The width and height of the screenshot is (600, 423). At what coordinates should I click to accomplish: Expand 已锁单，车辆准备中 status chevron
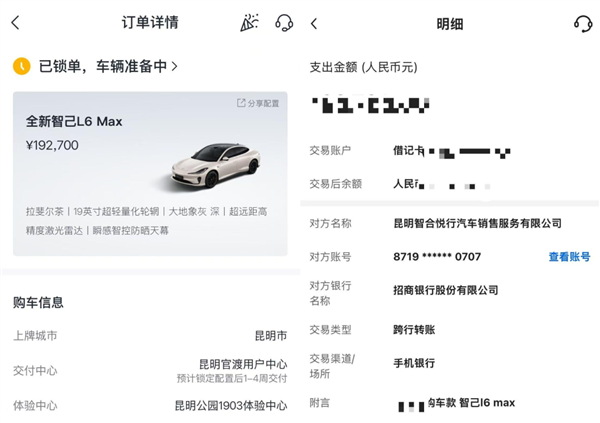[x=174, y=66]
